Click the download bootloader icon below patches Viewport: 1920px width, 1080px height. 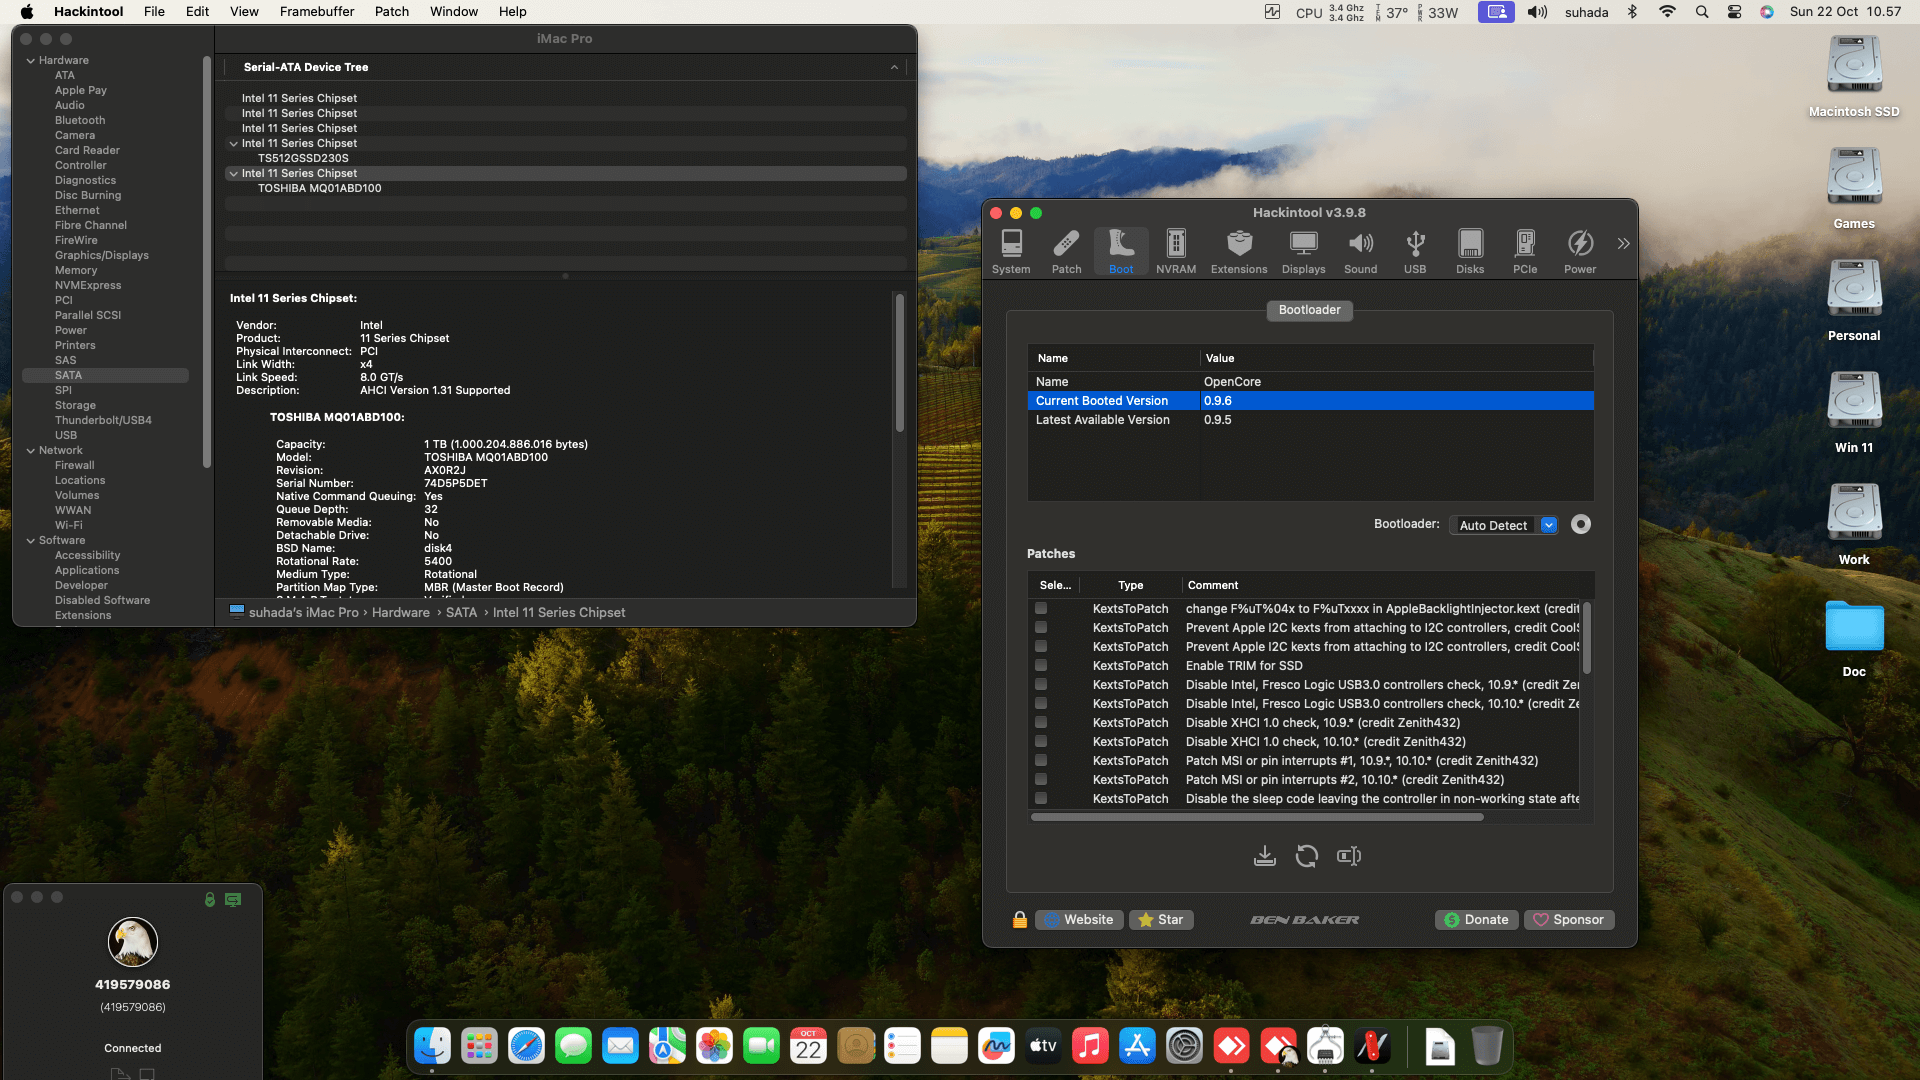tap(1264, 856)
